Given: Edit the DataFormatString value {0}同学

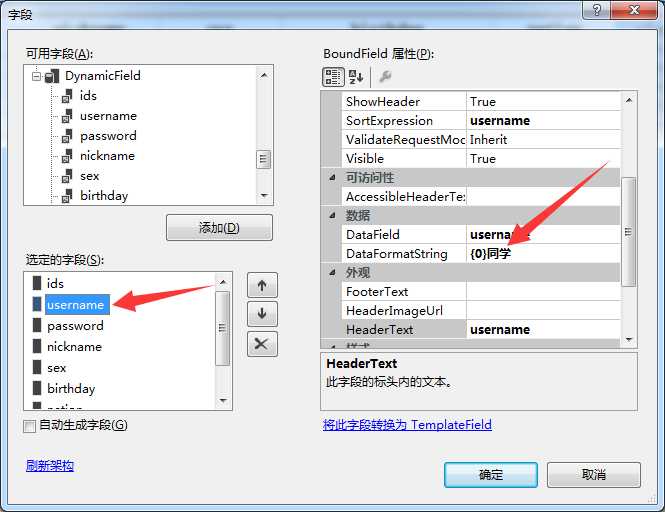Looking at the screenshot, I should point(543,254).
